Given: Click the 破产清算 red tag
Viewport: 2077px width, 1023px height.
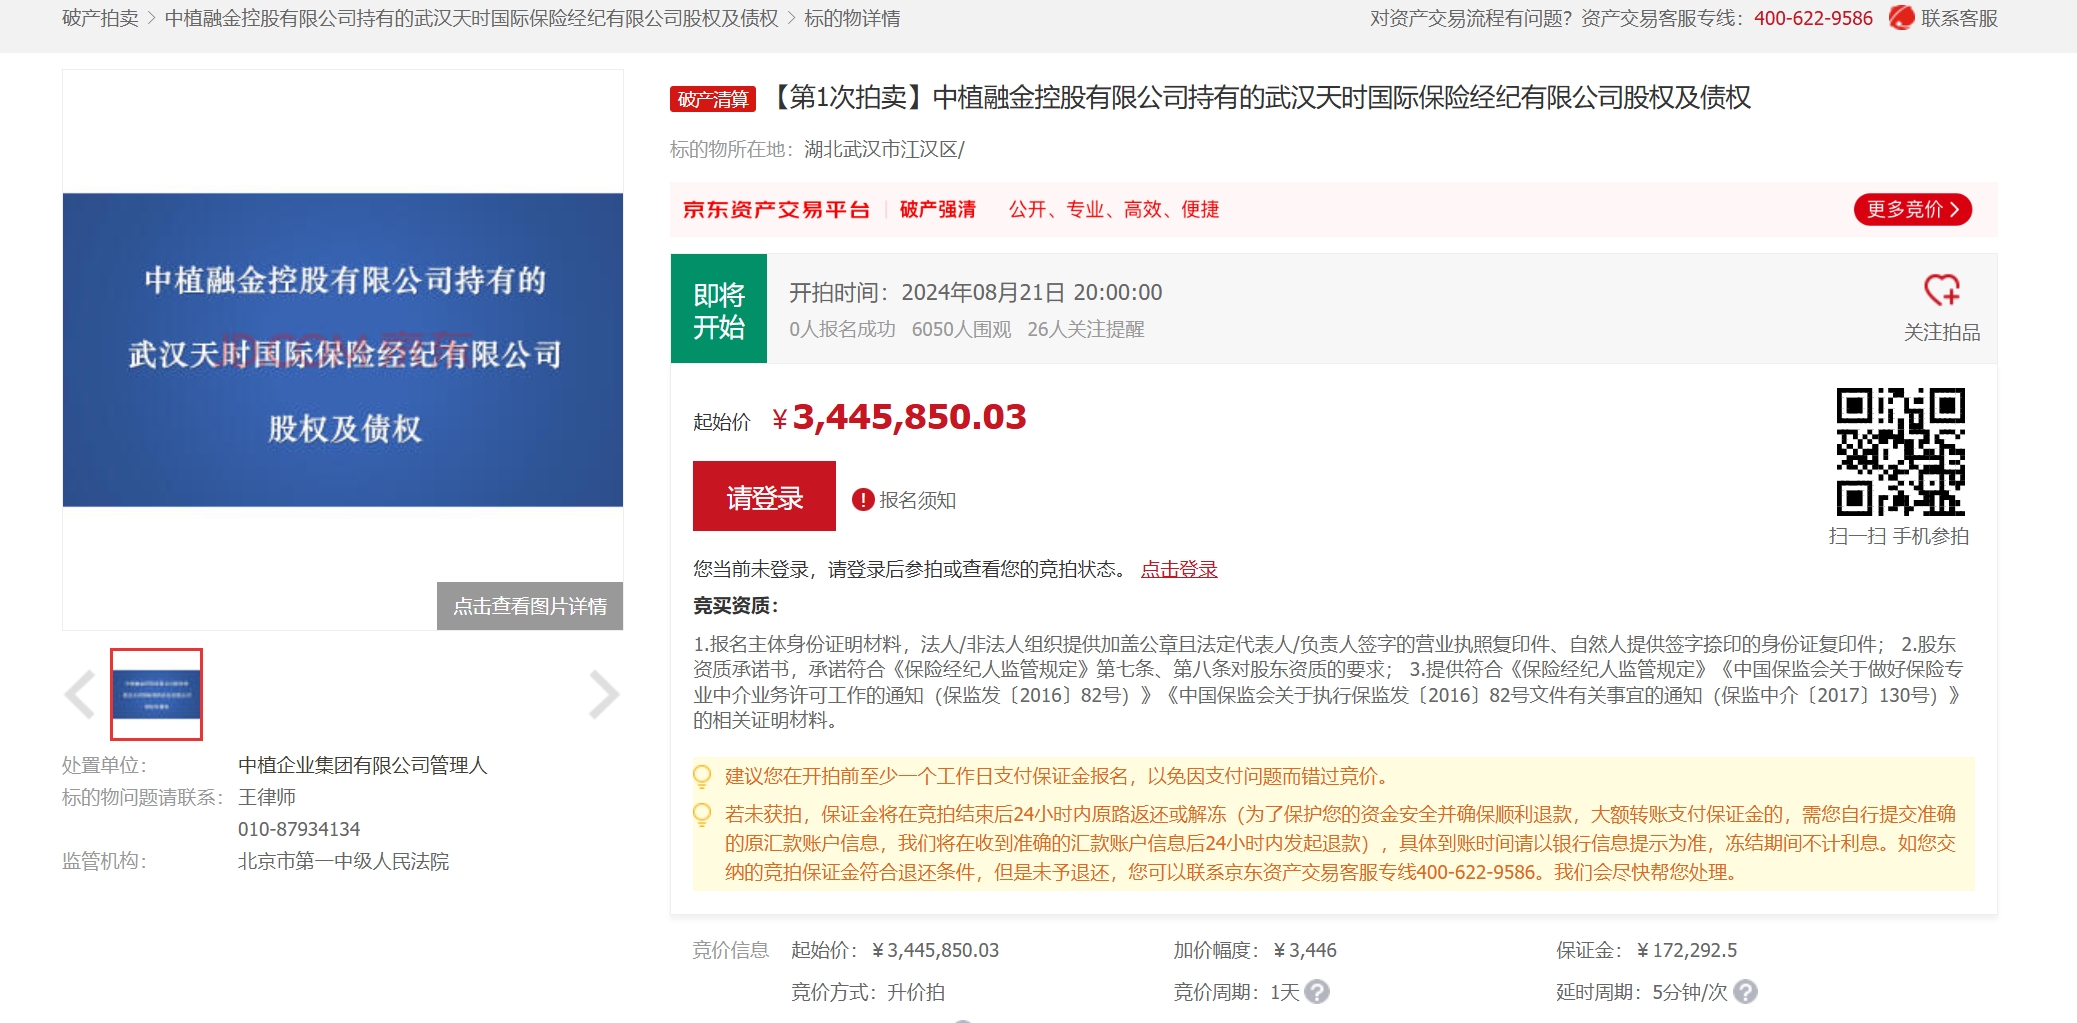Looking at the screenshot, I should pos(712,99).
